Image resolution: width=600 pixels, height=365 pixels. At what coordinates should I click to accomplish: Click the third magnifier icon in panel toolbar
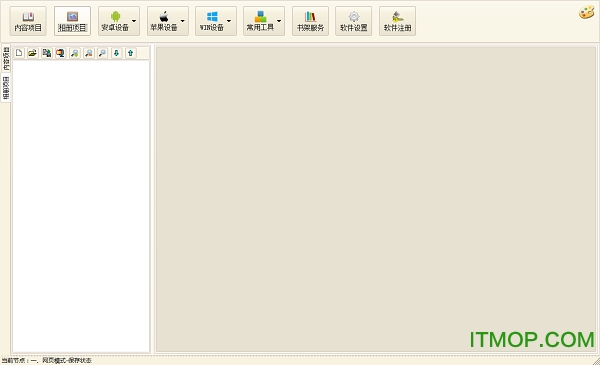coord(103,53)
